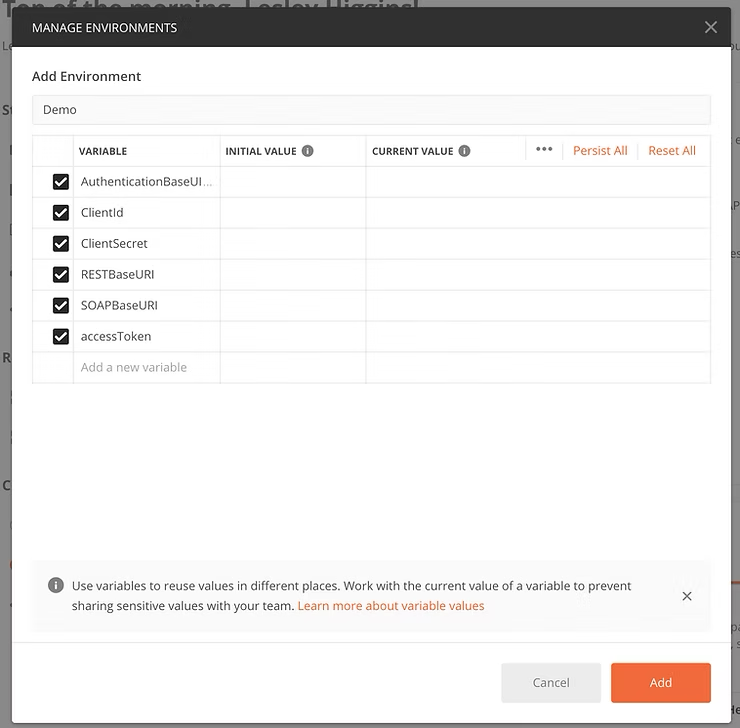Viewport: 740px width, 728px height.
Task: Click the Current Value info icon
Action: (464, 151)
